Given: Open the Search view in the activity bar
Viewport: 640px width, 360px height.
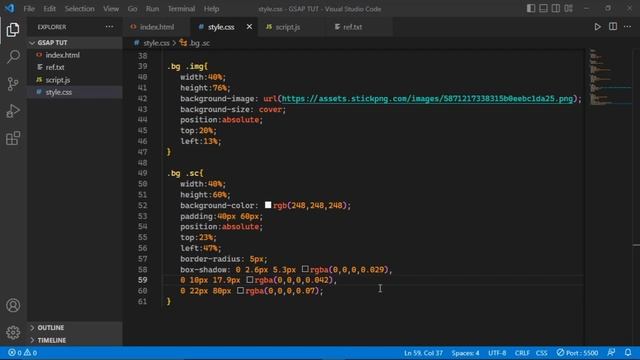Looking at the screenshot, I should coord(13,56).
